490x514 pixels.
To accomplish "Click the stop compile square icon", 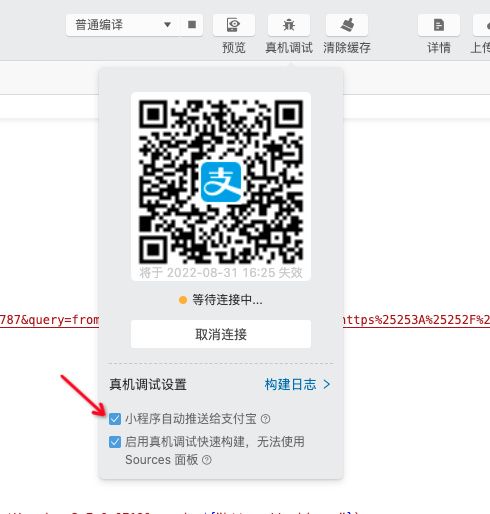I will pyautogui.click(x=192, y=25).
